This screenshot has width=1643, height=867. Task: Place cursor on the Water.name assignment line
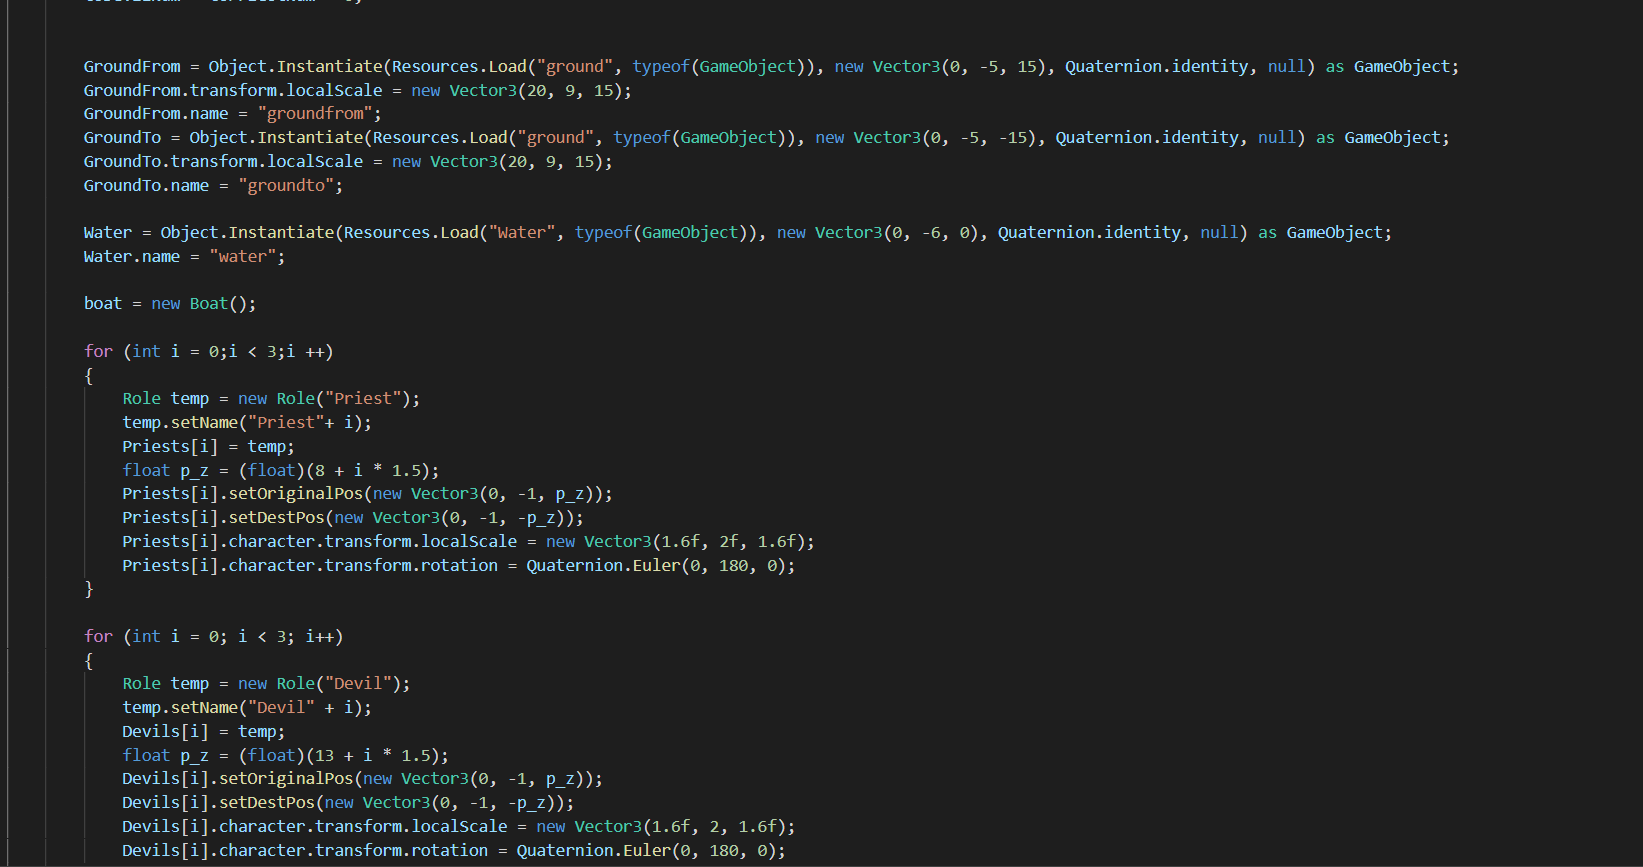(184, 257)
